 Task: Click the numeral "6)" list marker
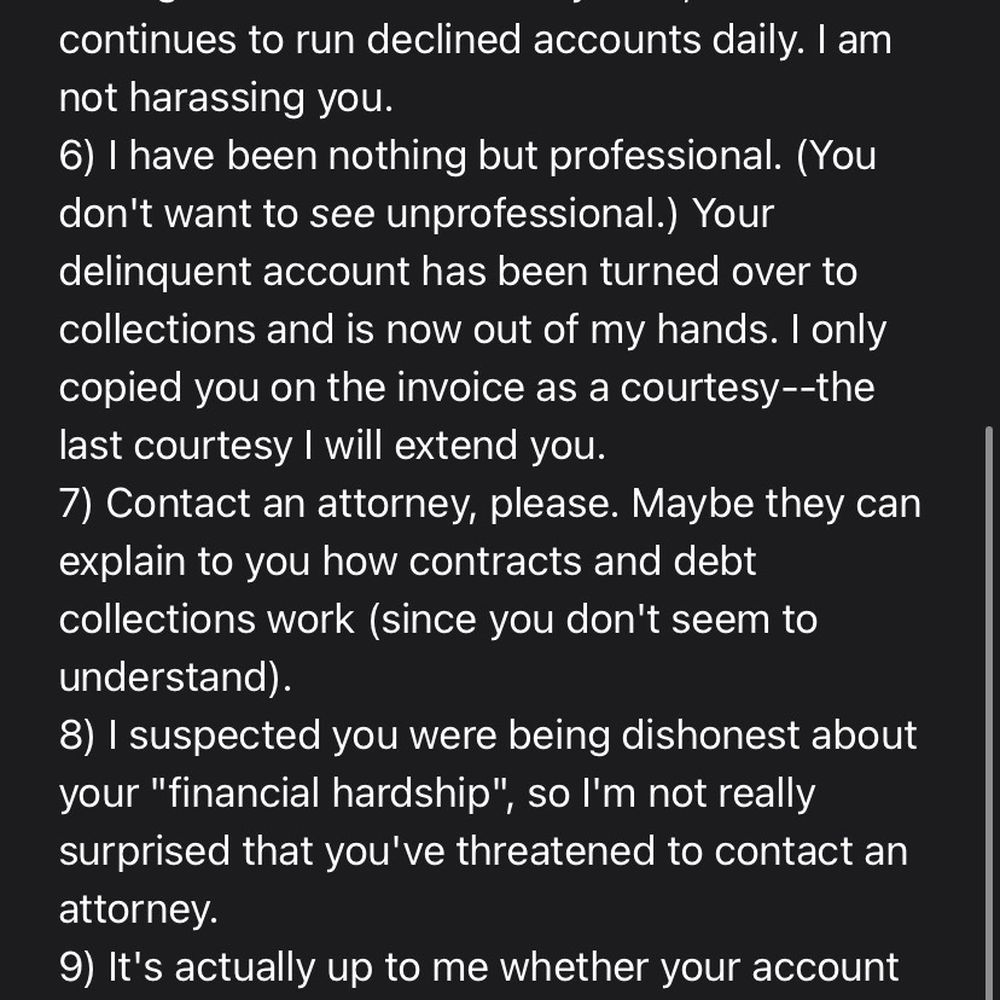pos(77,156)
